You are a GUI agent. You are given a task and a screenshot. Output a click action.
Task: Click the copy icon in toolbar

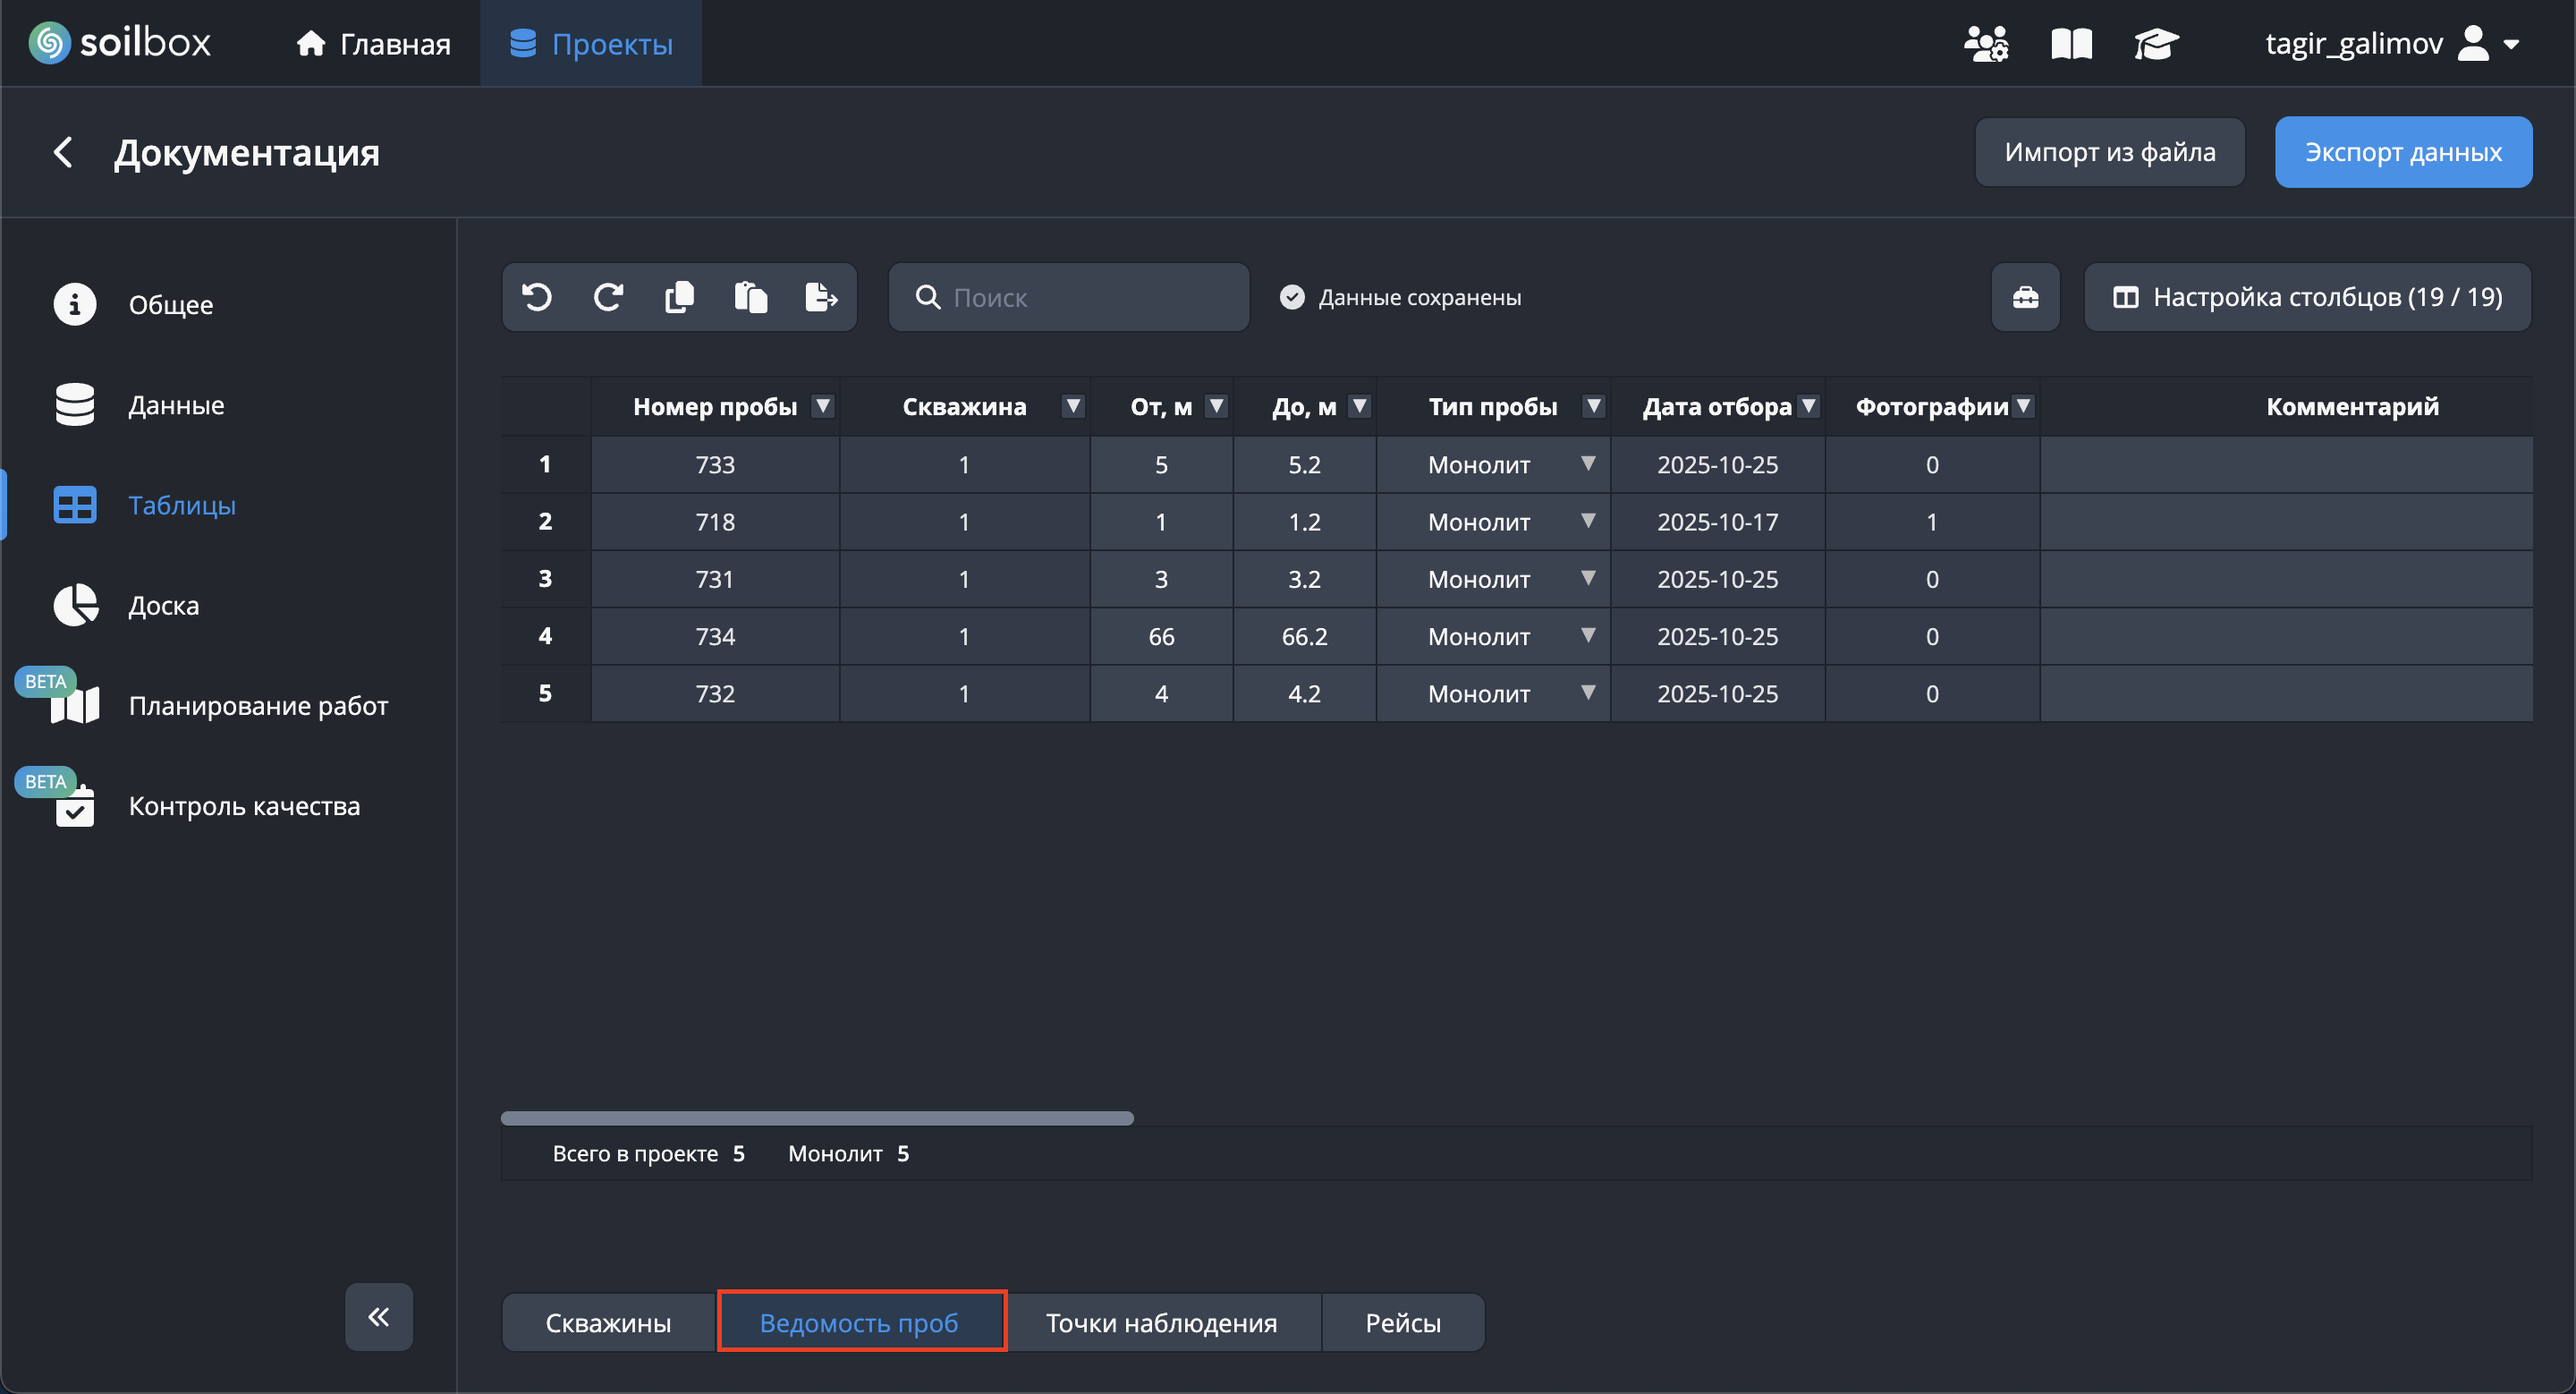(679, 297)
